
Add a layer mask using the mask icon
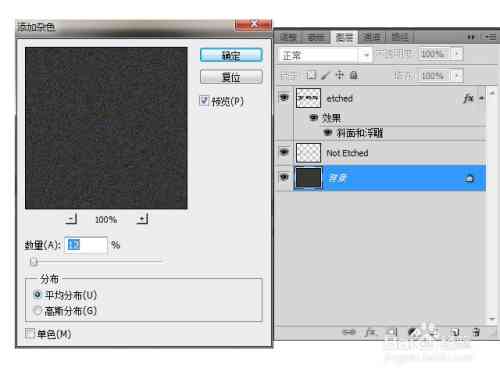(x=392, y=332)
